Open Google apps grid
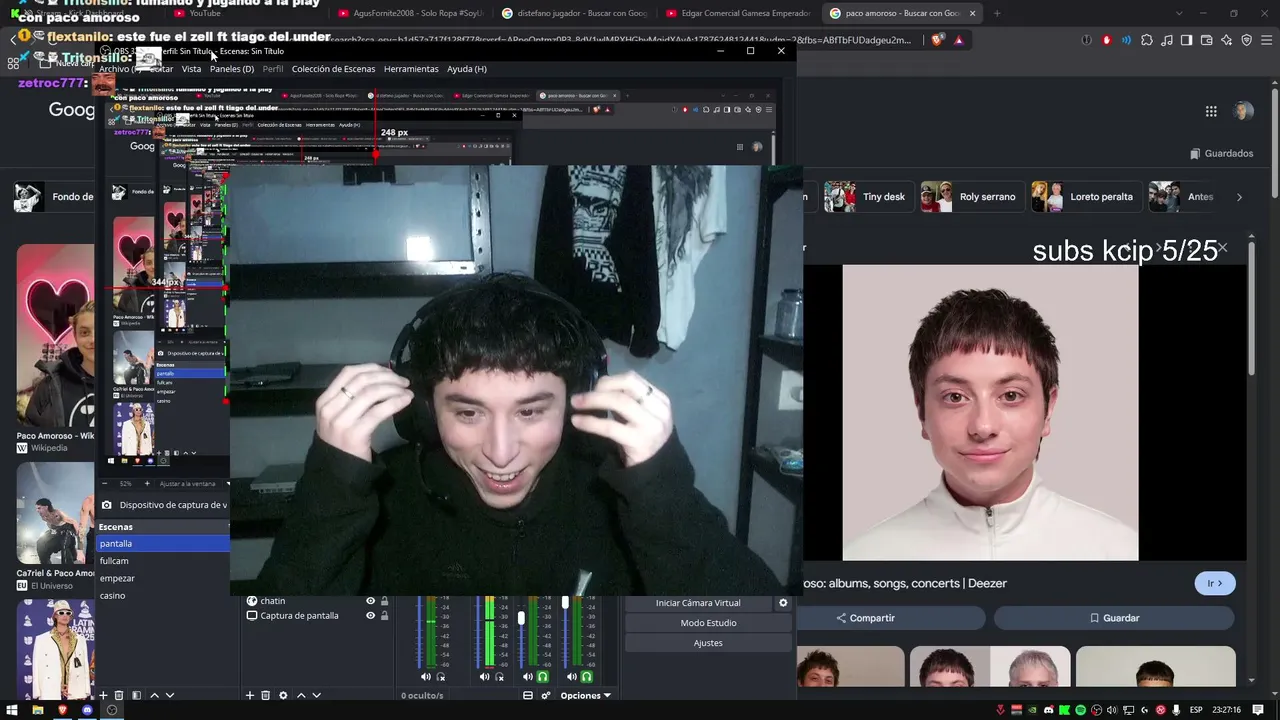Image resolution: width=1280 pixels, height=720 pixels. click(1211, 111)
